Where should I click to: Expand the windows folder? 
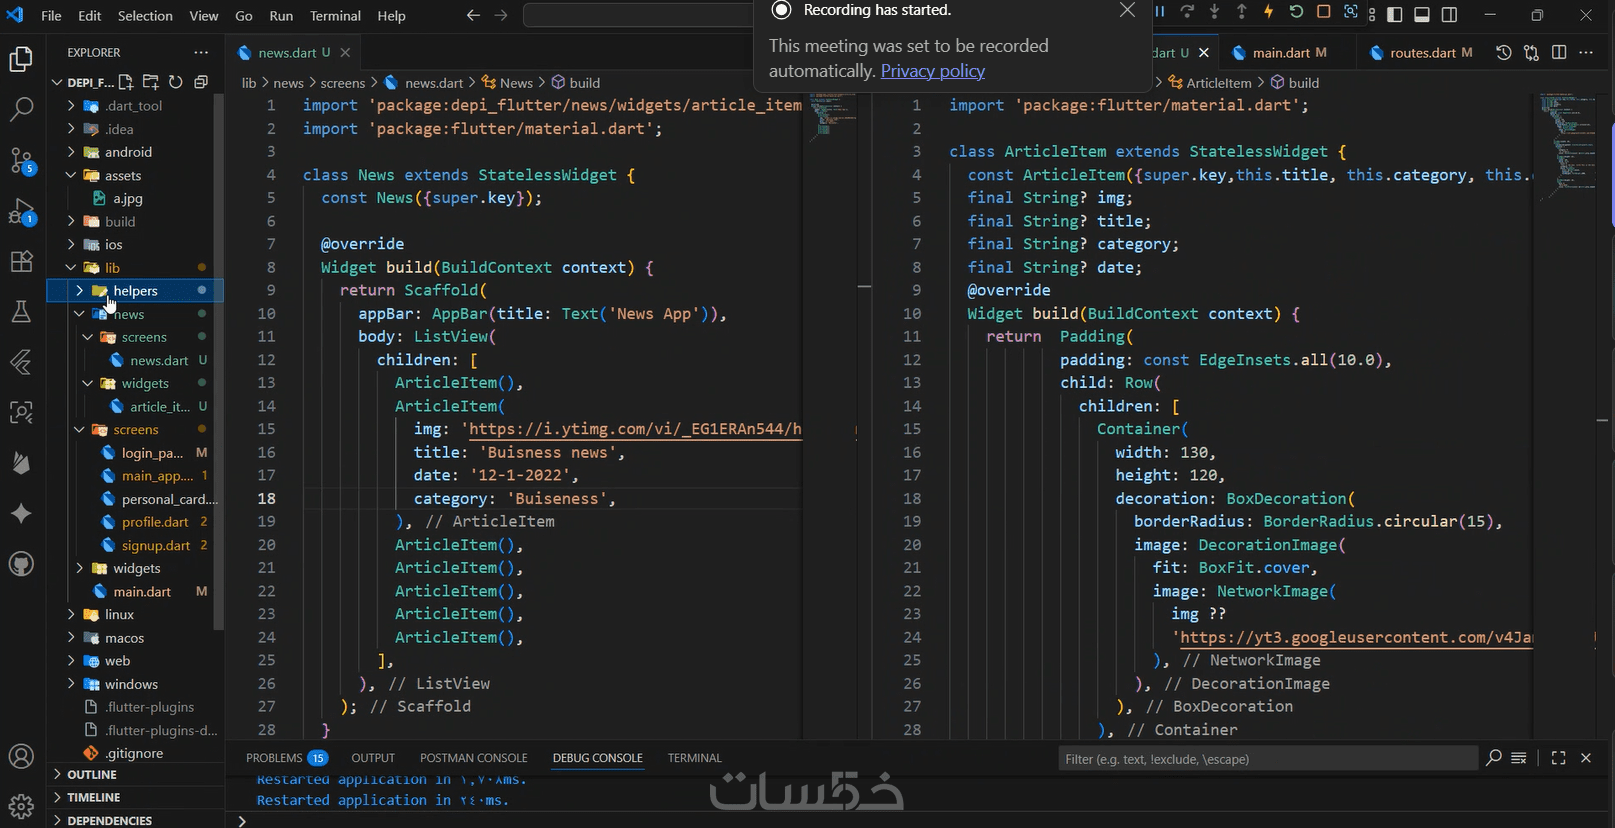point(131,684)
